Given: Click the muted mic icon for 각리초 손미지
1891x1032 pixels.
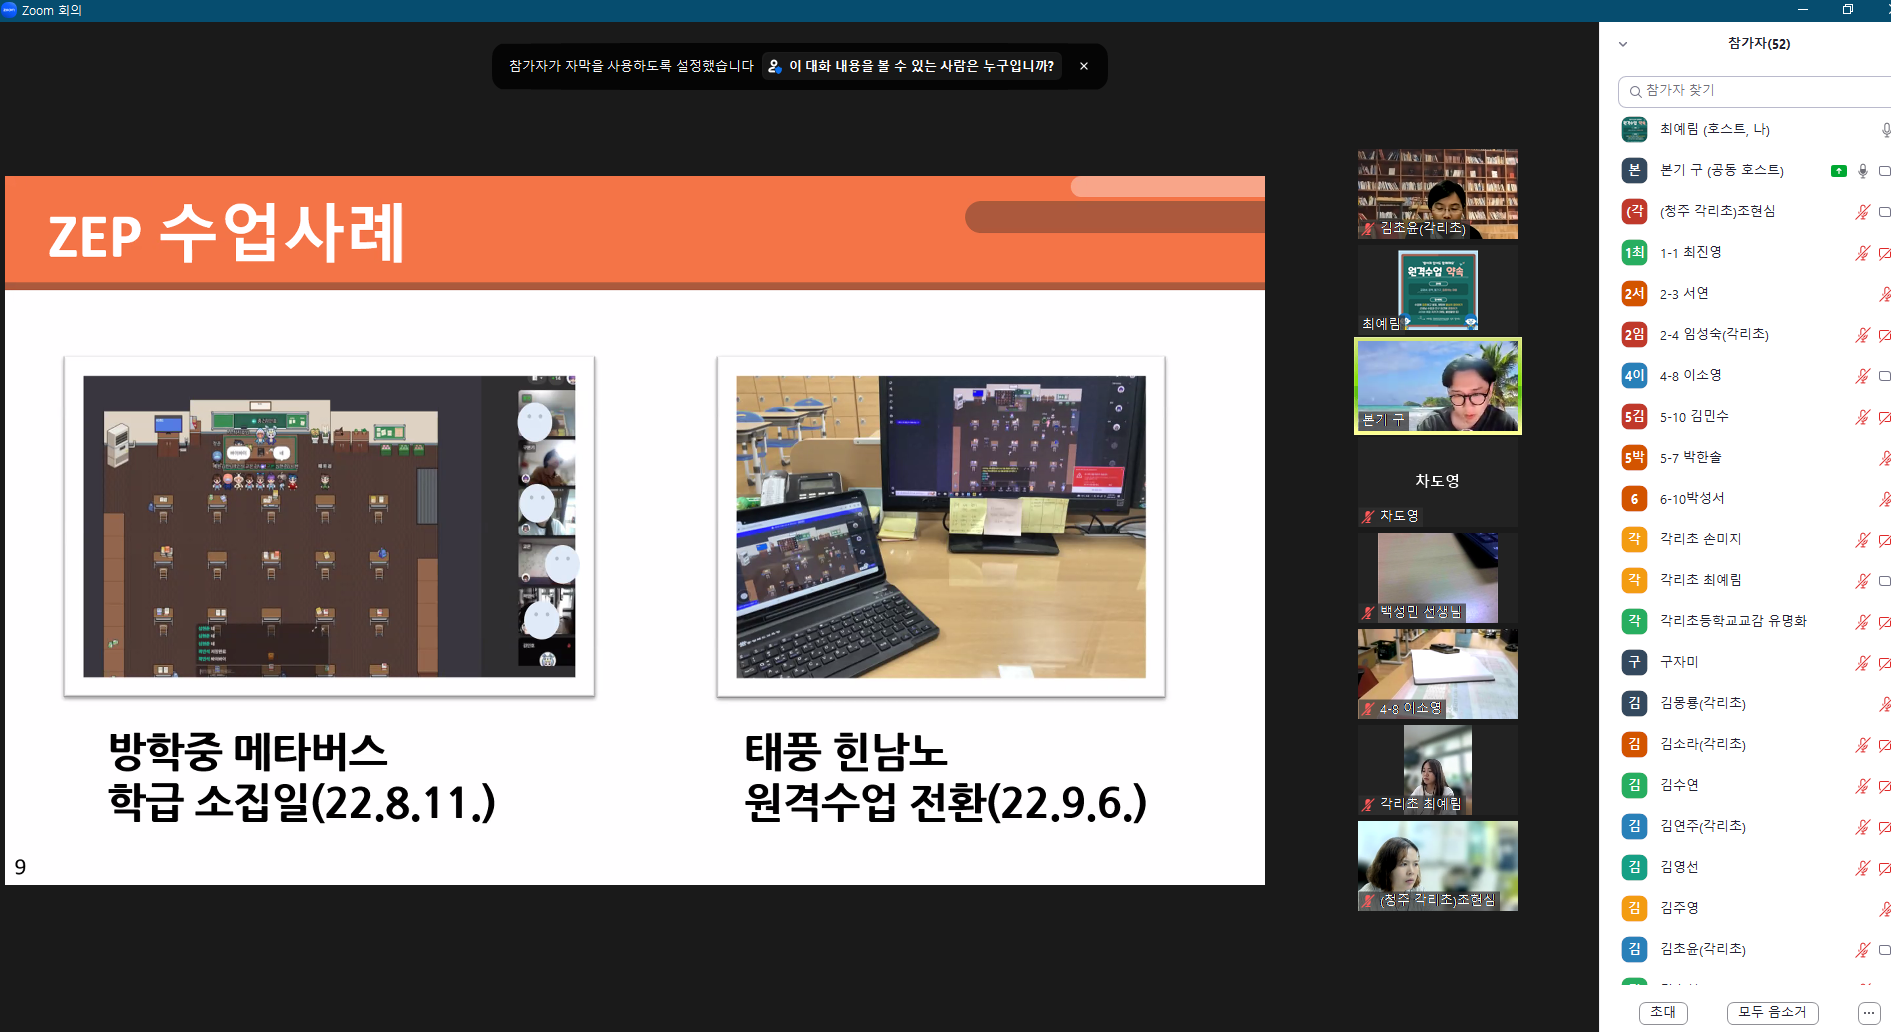Looking at the screenshot, I should [x=1862, y=540].
